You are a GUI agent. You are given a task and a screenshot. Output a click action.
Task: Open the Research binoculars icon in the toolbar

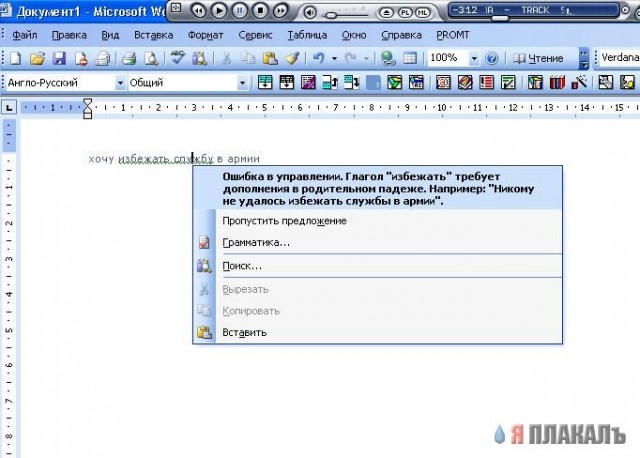tap(200, 58)
